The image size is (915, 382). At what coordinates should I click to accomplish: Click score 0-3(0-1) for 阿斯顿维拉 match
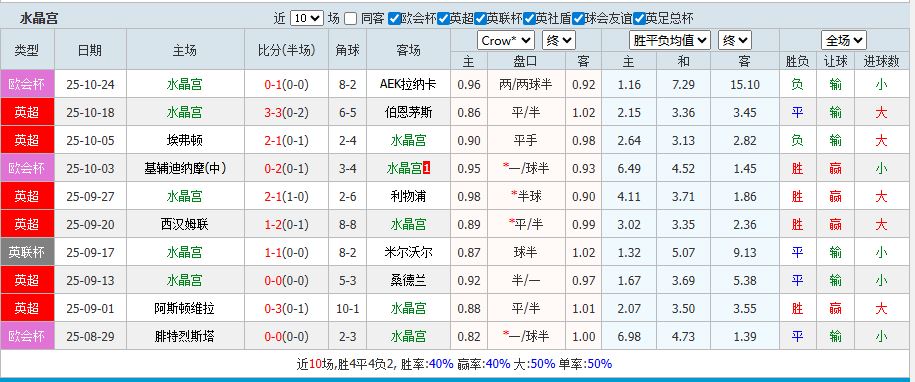point(287,309)
